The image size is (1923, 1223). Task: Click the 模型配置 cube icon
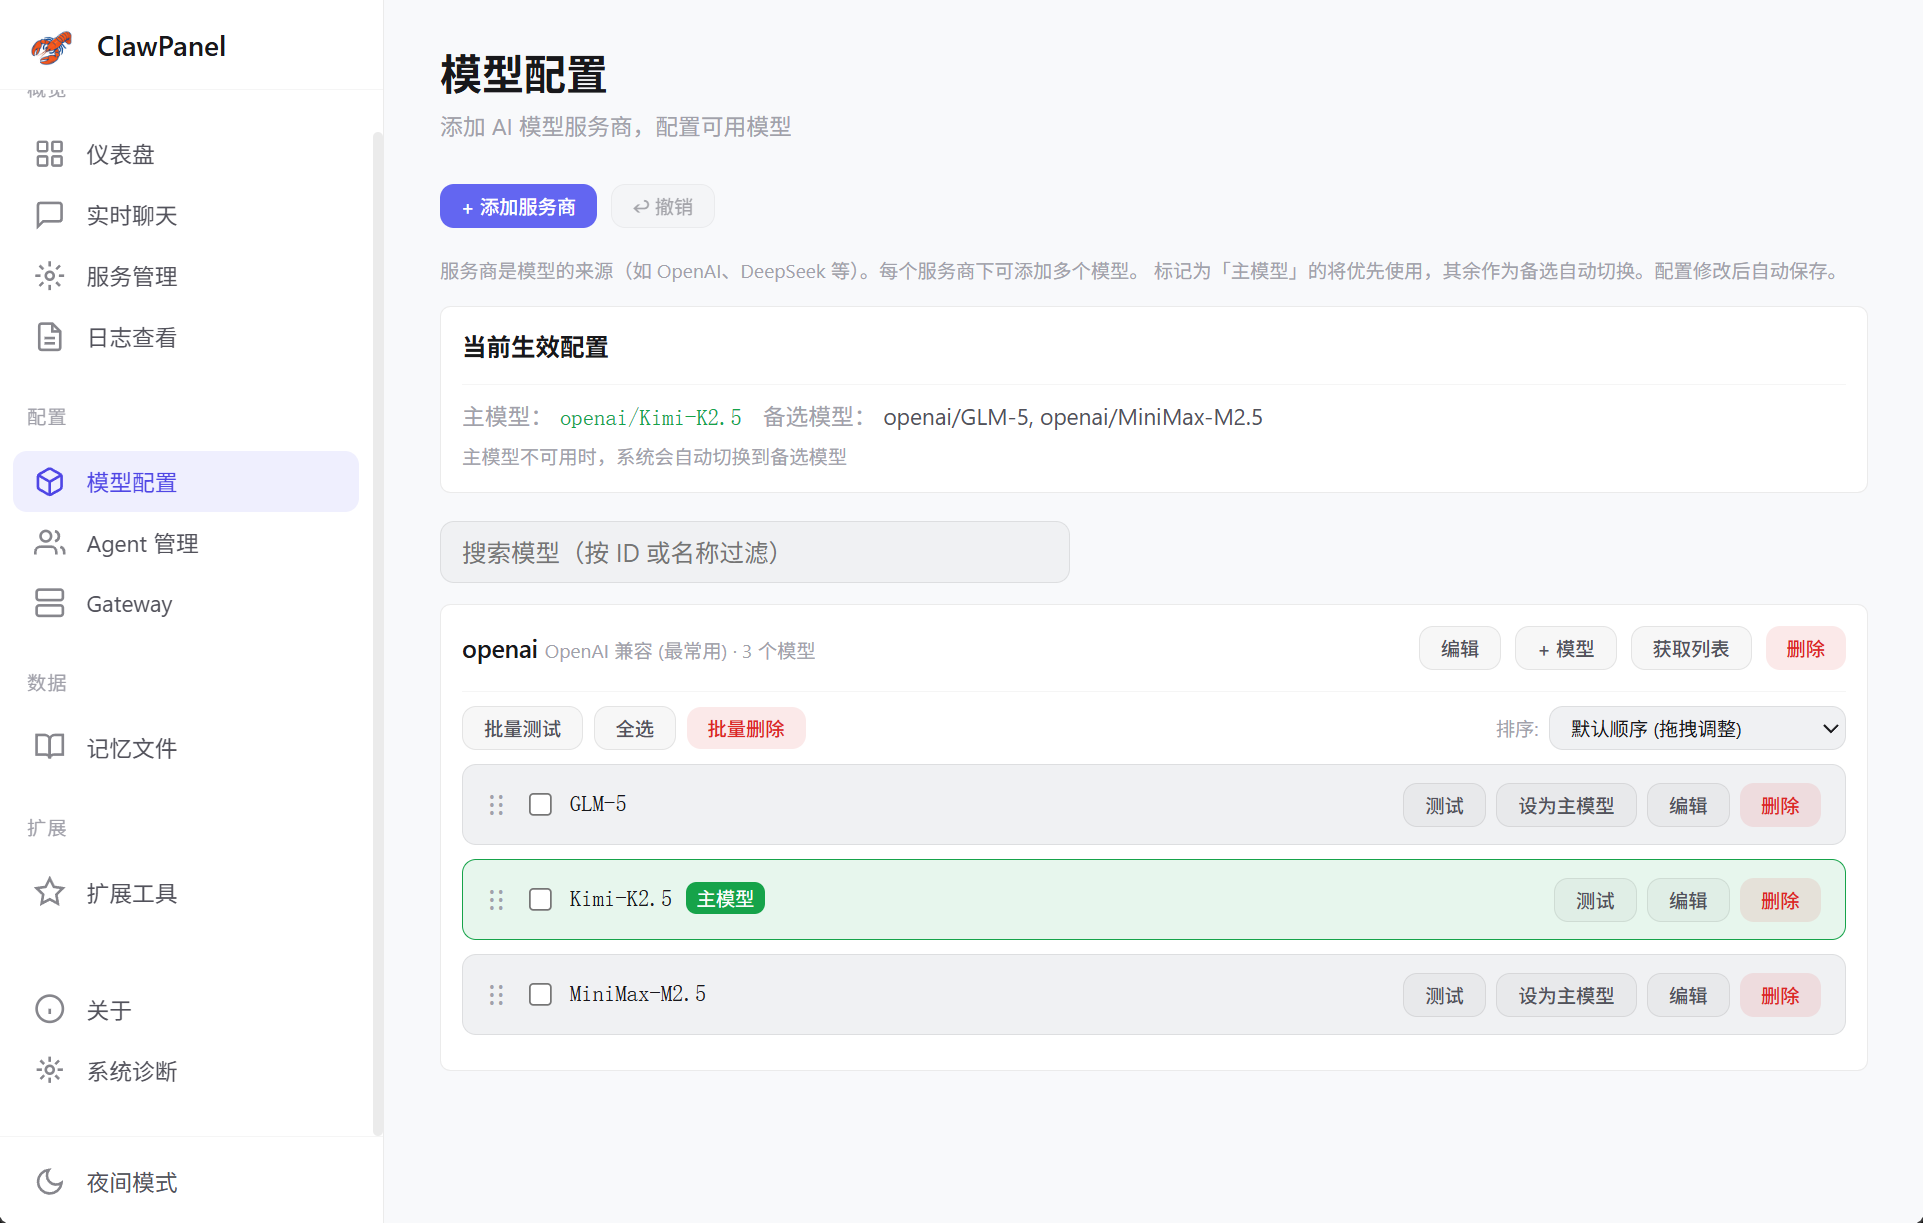(50, 481)
